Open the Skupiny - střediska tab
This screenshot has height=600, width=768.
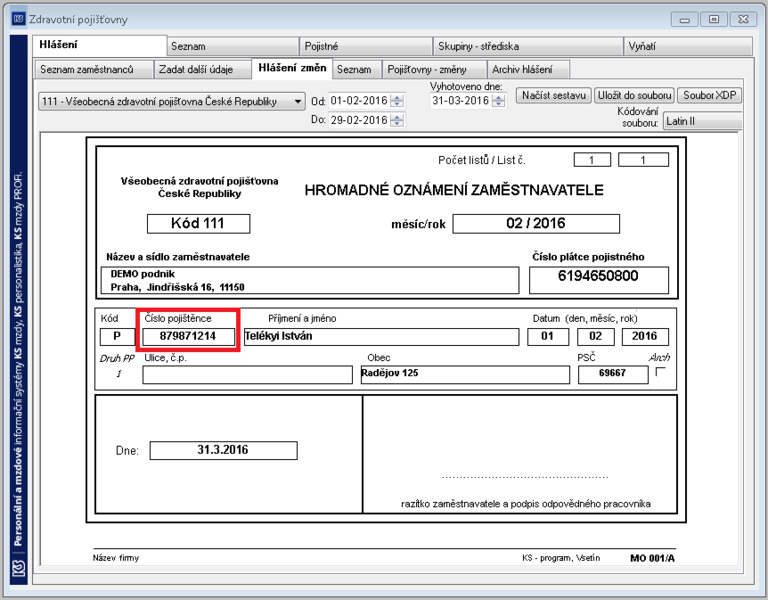click(x=528, y=47)
